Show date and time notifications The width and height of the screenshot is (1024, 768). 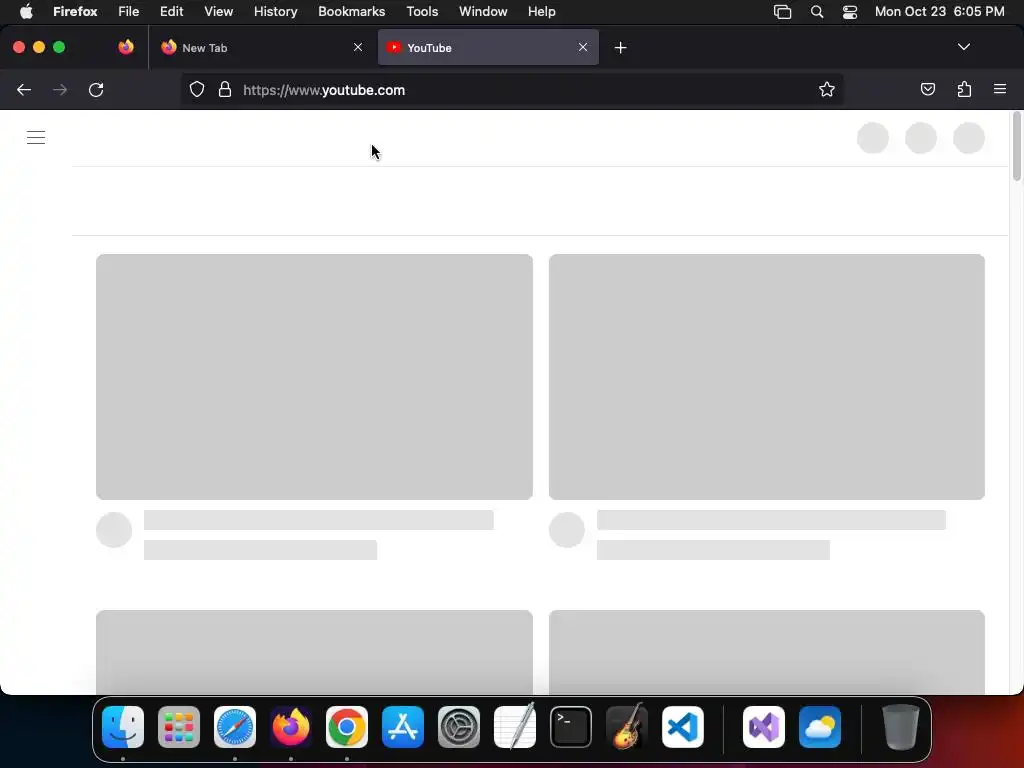pos(939,12)
